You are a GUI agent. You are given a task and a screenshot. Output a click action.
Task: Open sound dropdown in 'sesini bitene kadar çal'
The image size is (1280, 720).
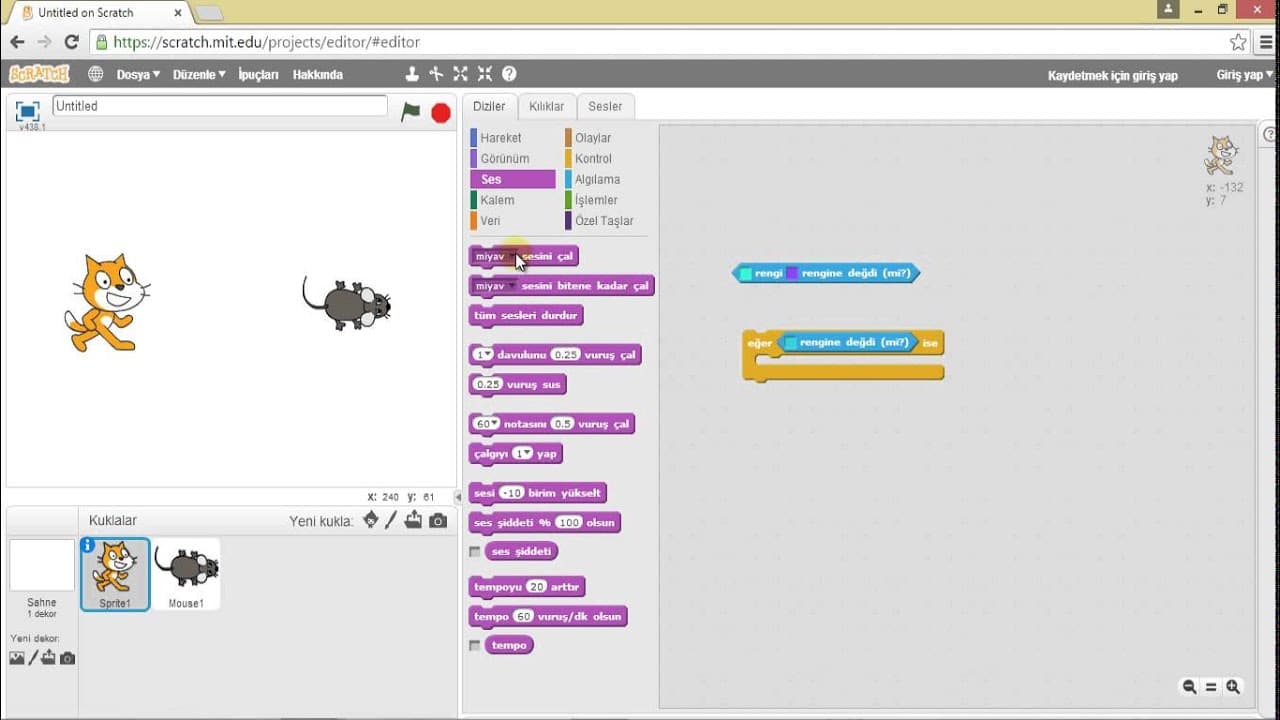(512, 286)
